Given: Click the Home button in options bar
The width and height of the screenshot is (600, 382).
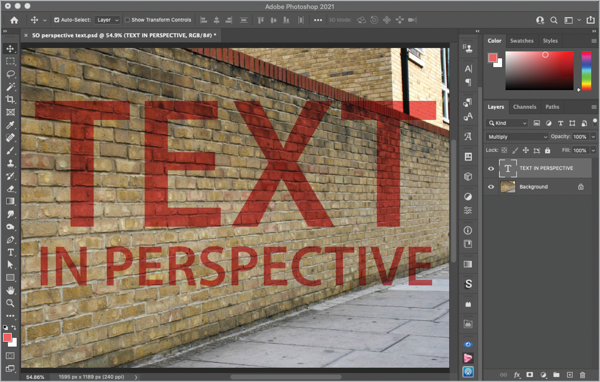Looking at the screenshot, I should point(14,20).
